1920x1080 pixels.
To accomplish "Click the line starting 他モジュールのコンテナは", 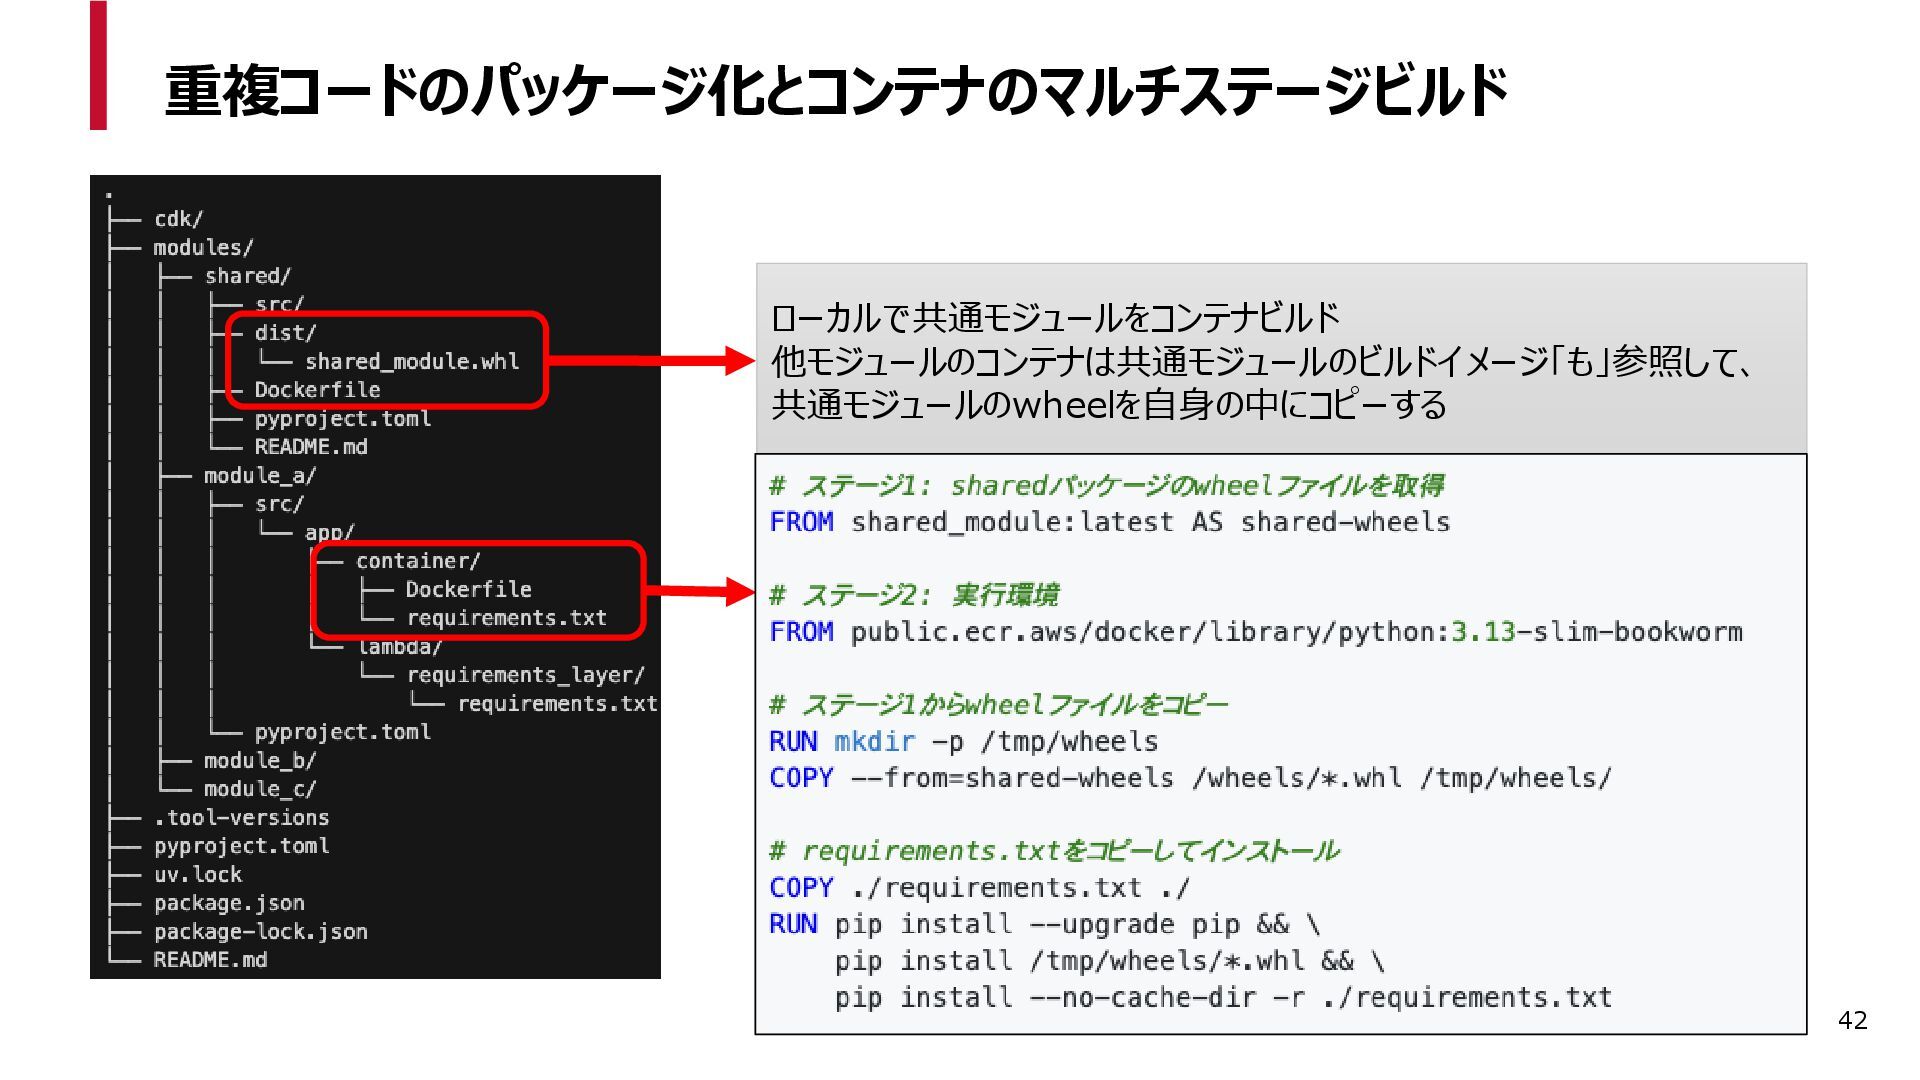I will tap(1261, 362).
